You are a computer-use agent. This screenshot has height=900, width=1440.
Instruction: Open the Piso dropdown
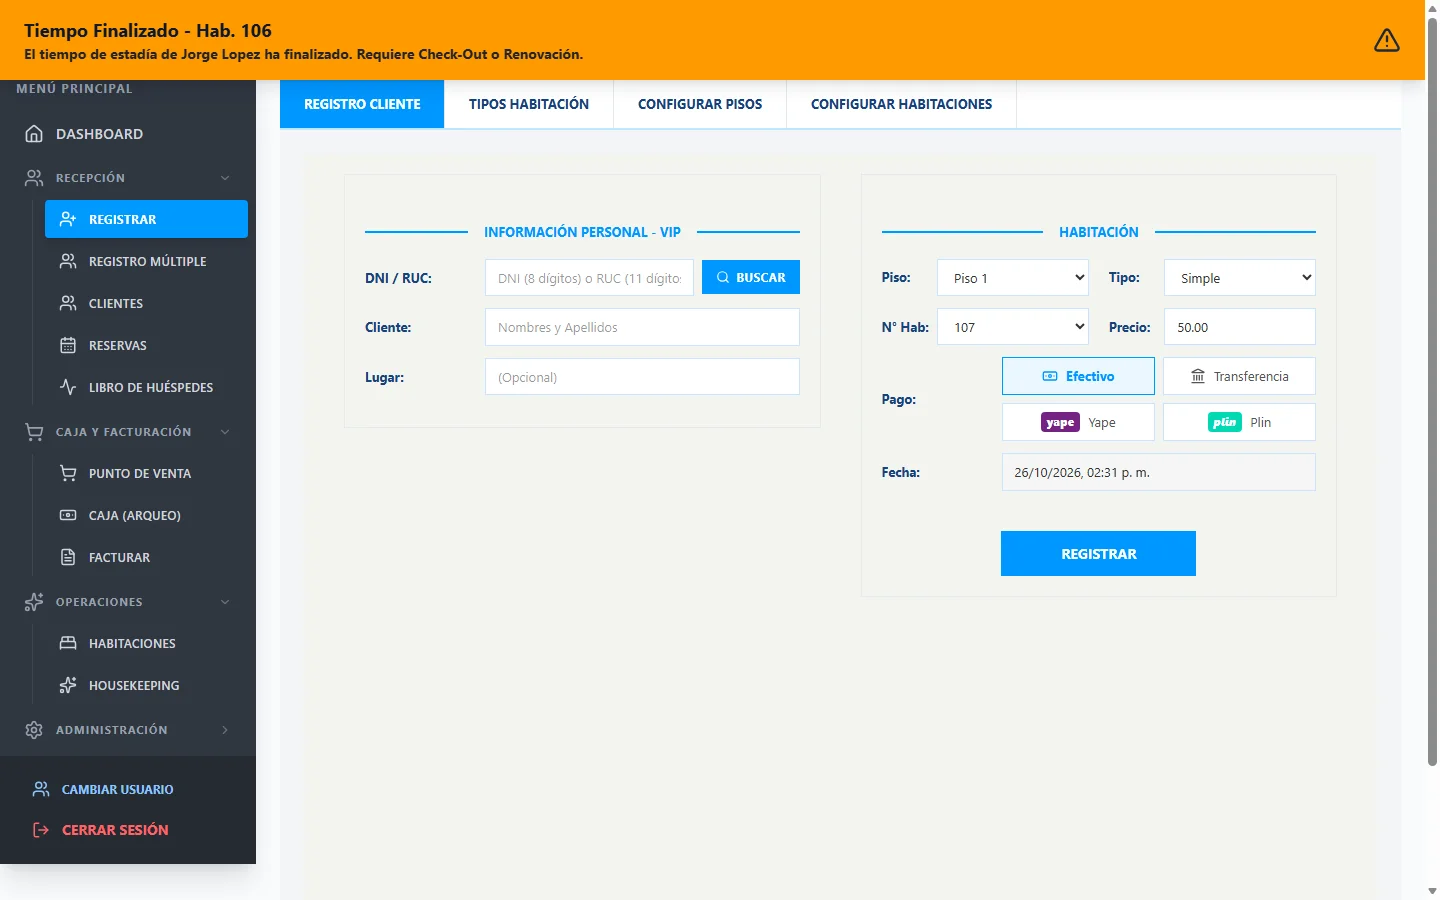click(1013, 278)
